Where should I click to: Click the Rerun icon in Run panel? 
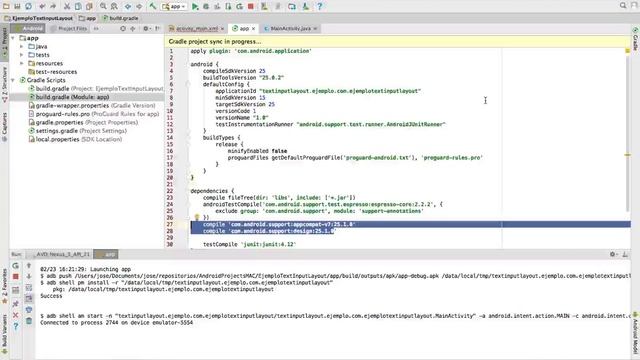point(16,266)
